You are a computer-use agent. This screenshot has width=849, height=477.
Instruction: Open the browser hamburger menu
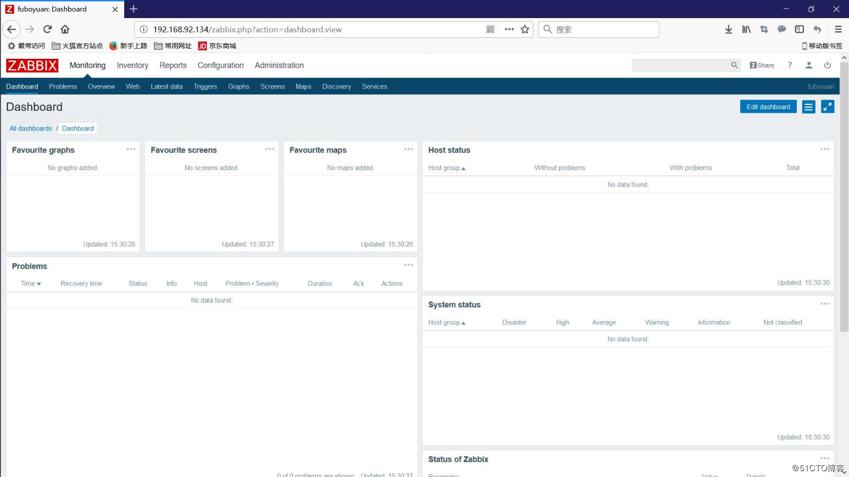(x=838, y=29)
